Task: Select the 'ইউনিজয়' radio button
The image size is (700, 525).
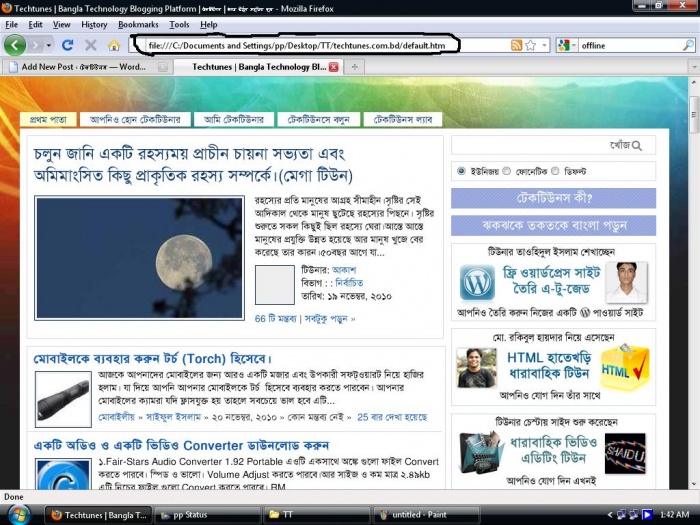Action: 461,171
